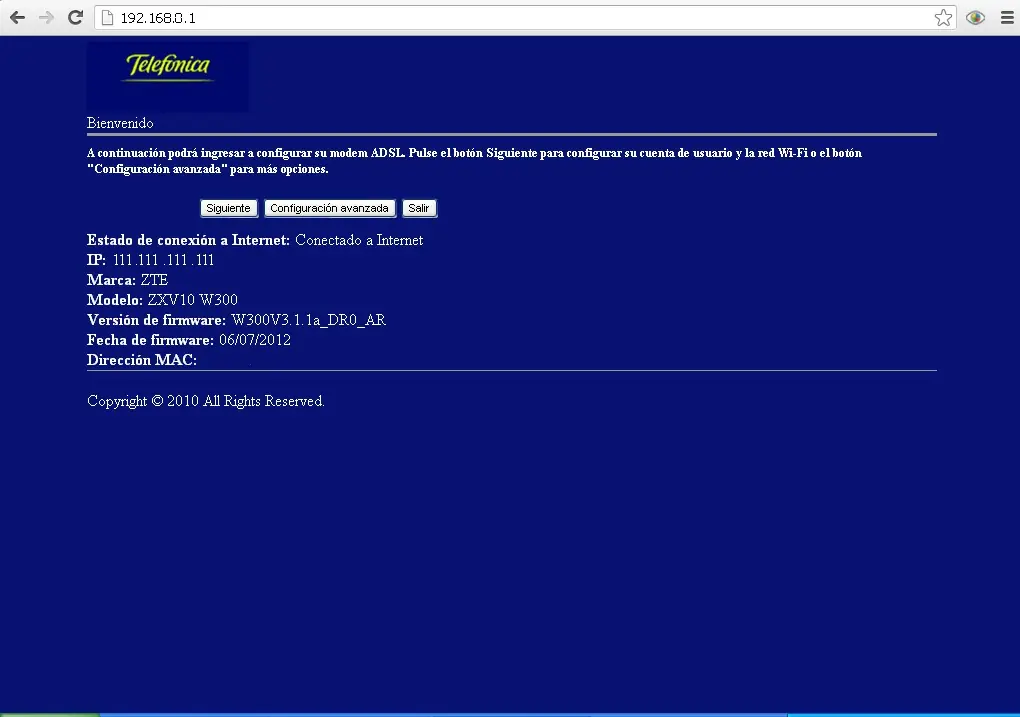This screenshot has width=1020, height=717.
Task: Click the firmware date 06/07/2012
Action: pyautogui.click(x=255, y=340)
